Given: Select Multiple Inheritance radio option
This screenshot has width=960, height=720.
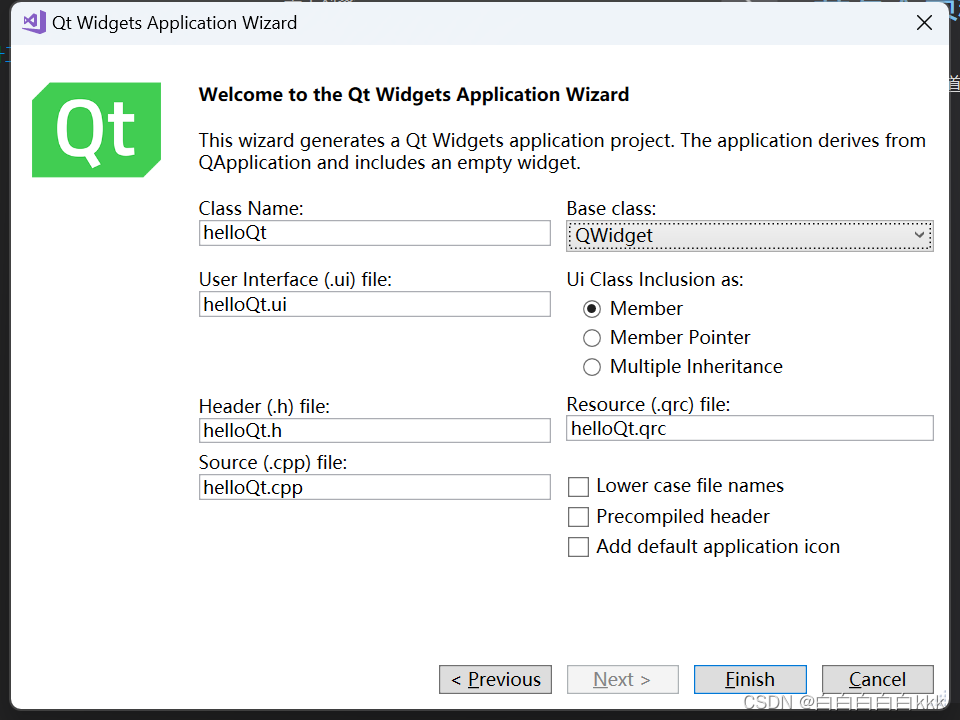Looking at the screenshot, I should pyautogui.click(x=591, y=367).
